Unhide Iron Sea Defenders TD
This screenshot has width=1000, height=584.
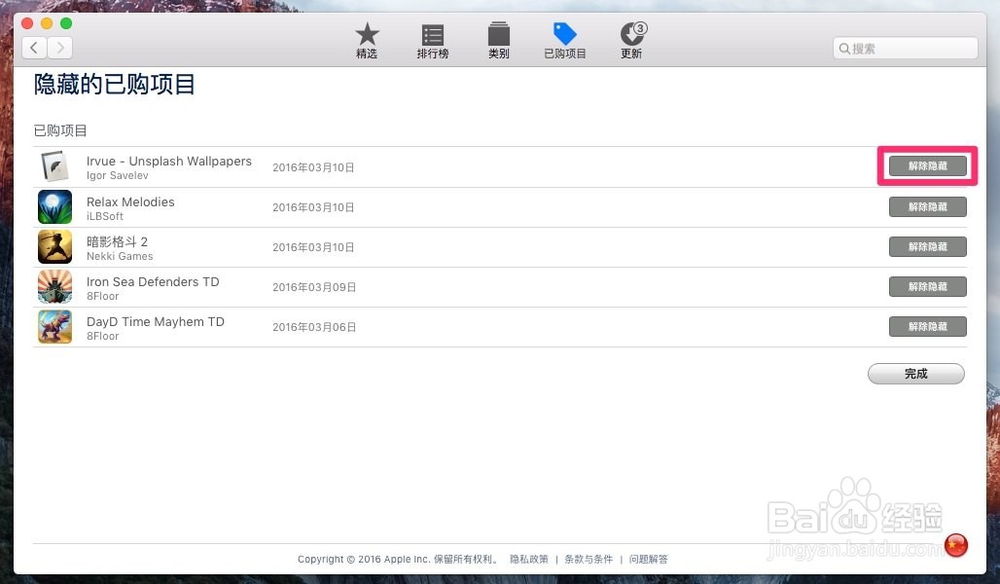[x=927, y=287]
